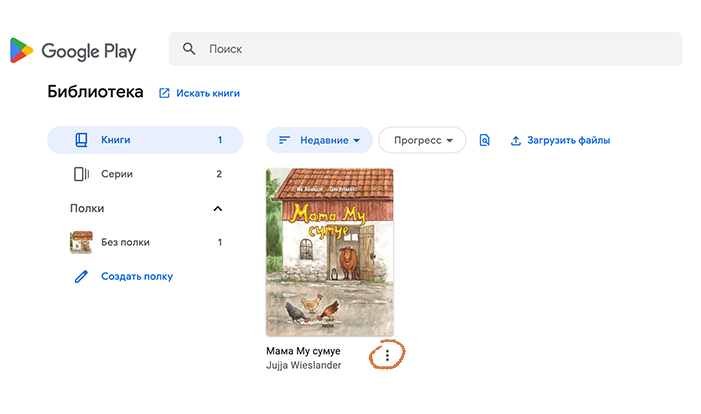Click into the Поиск search field
Viewport: 701px width, 414px height.
pos(425,49)
